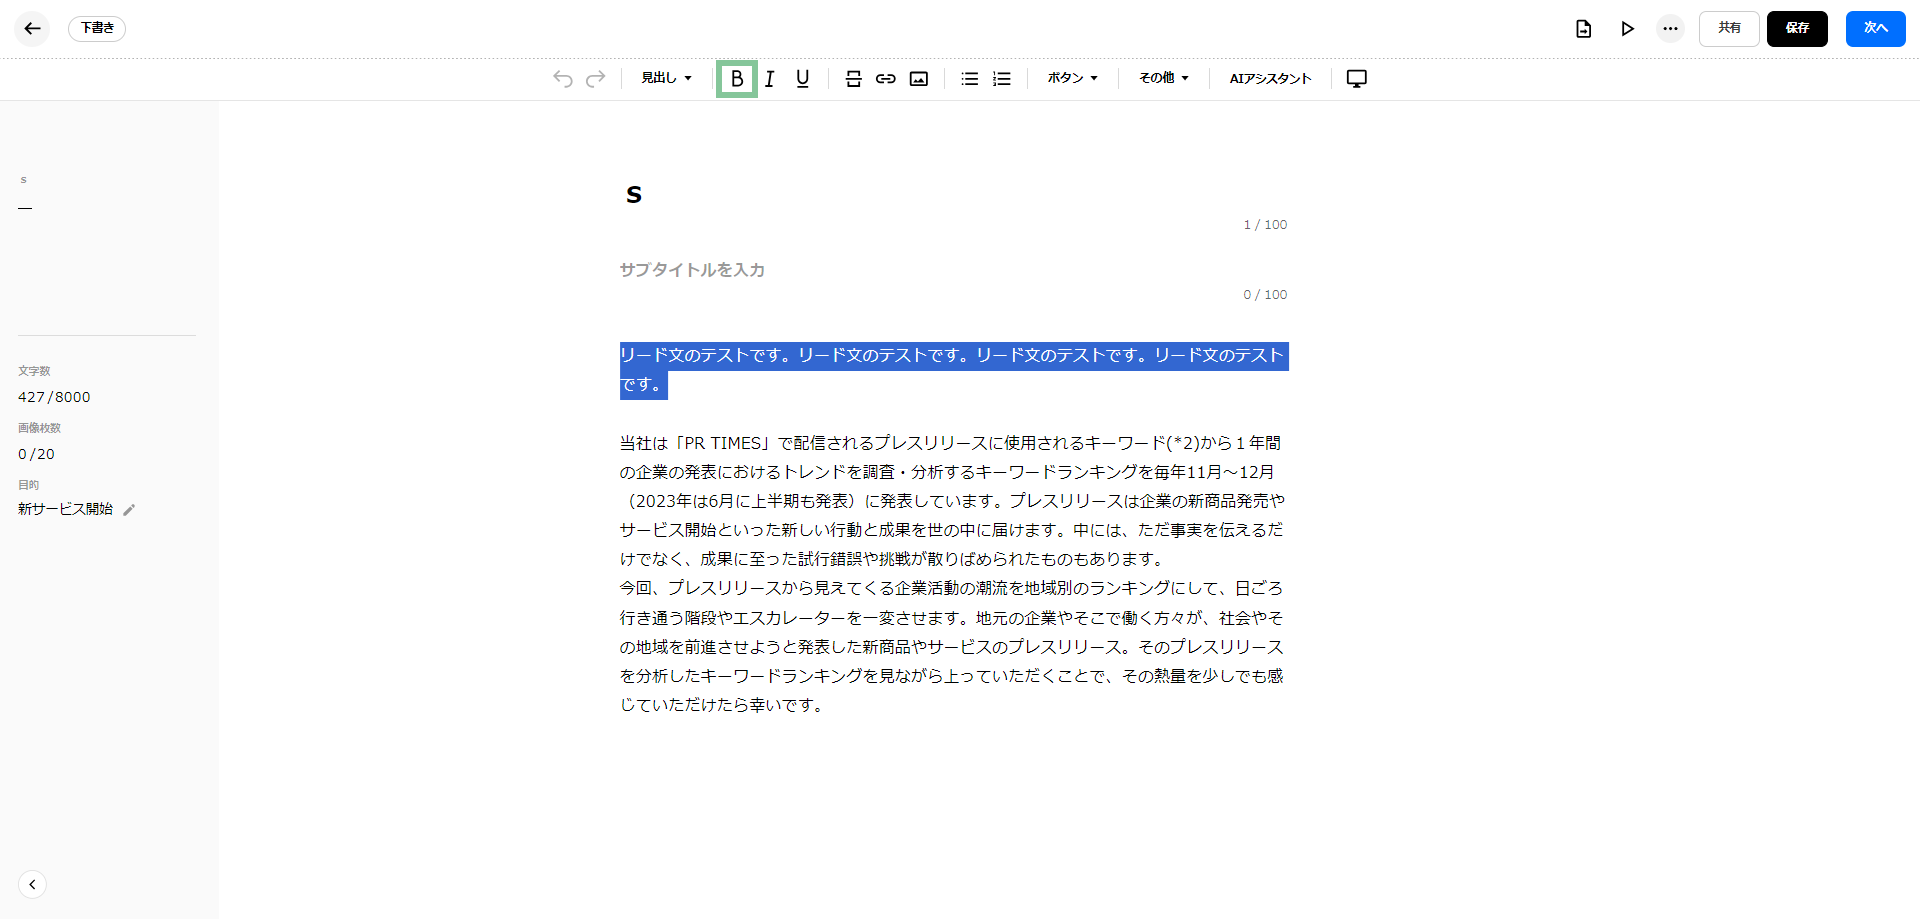Insert an image
Image resolution: width=1920 pixels, height=919 pixels.
coord(919,79)
